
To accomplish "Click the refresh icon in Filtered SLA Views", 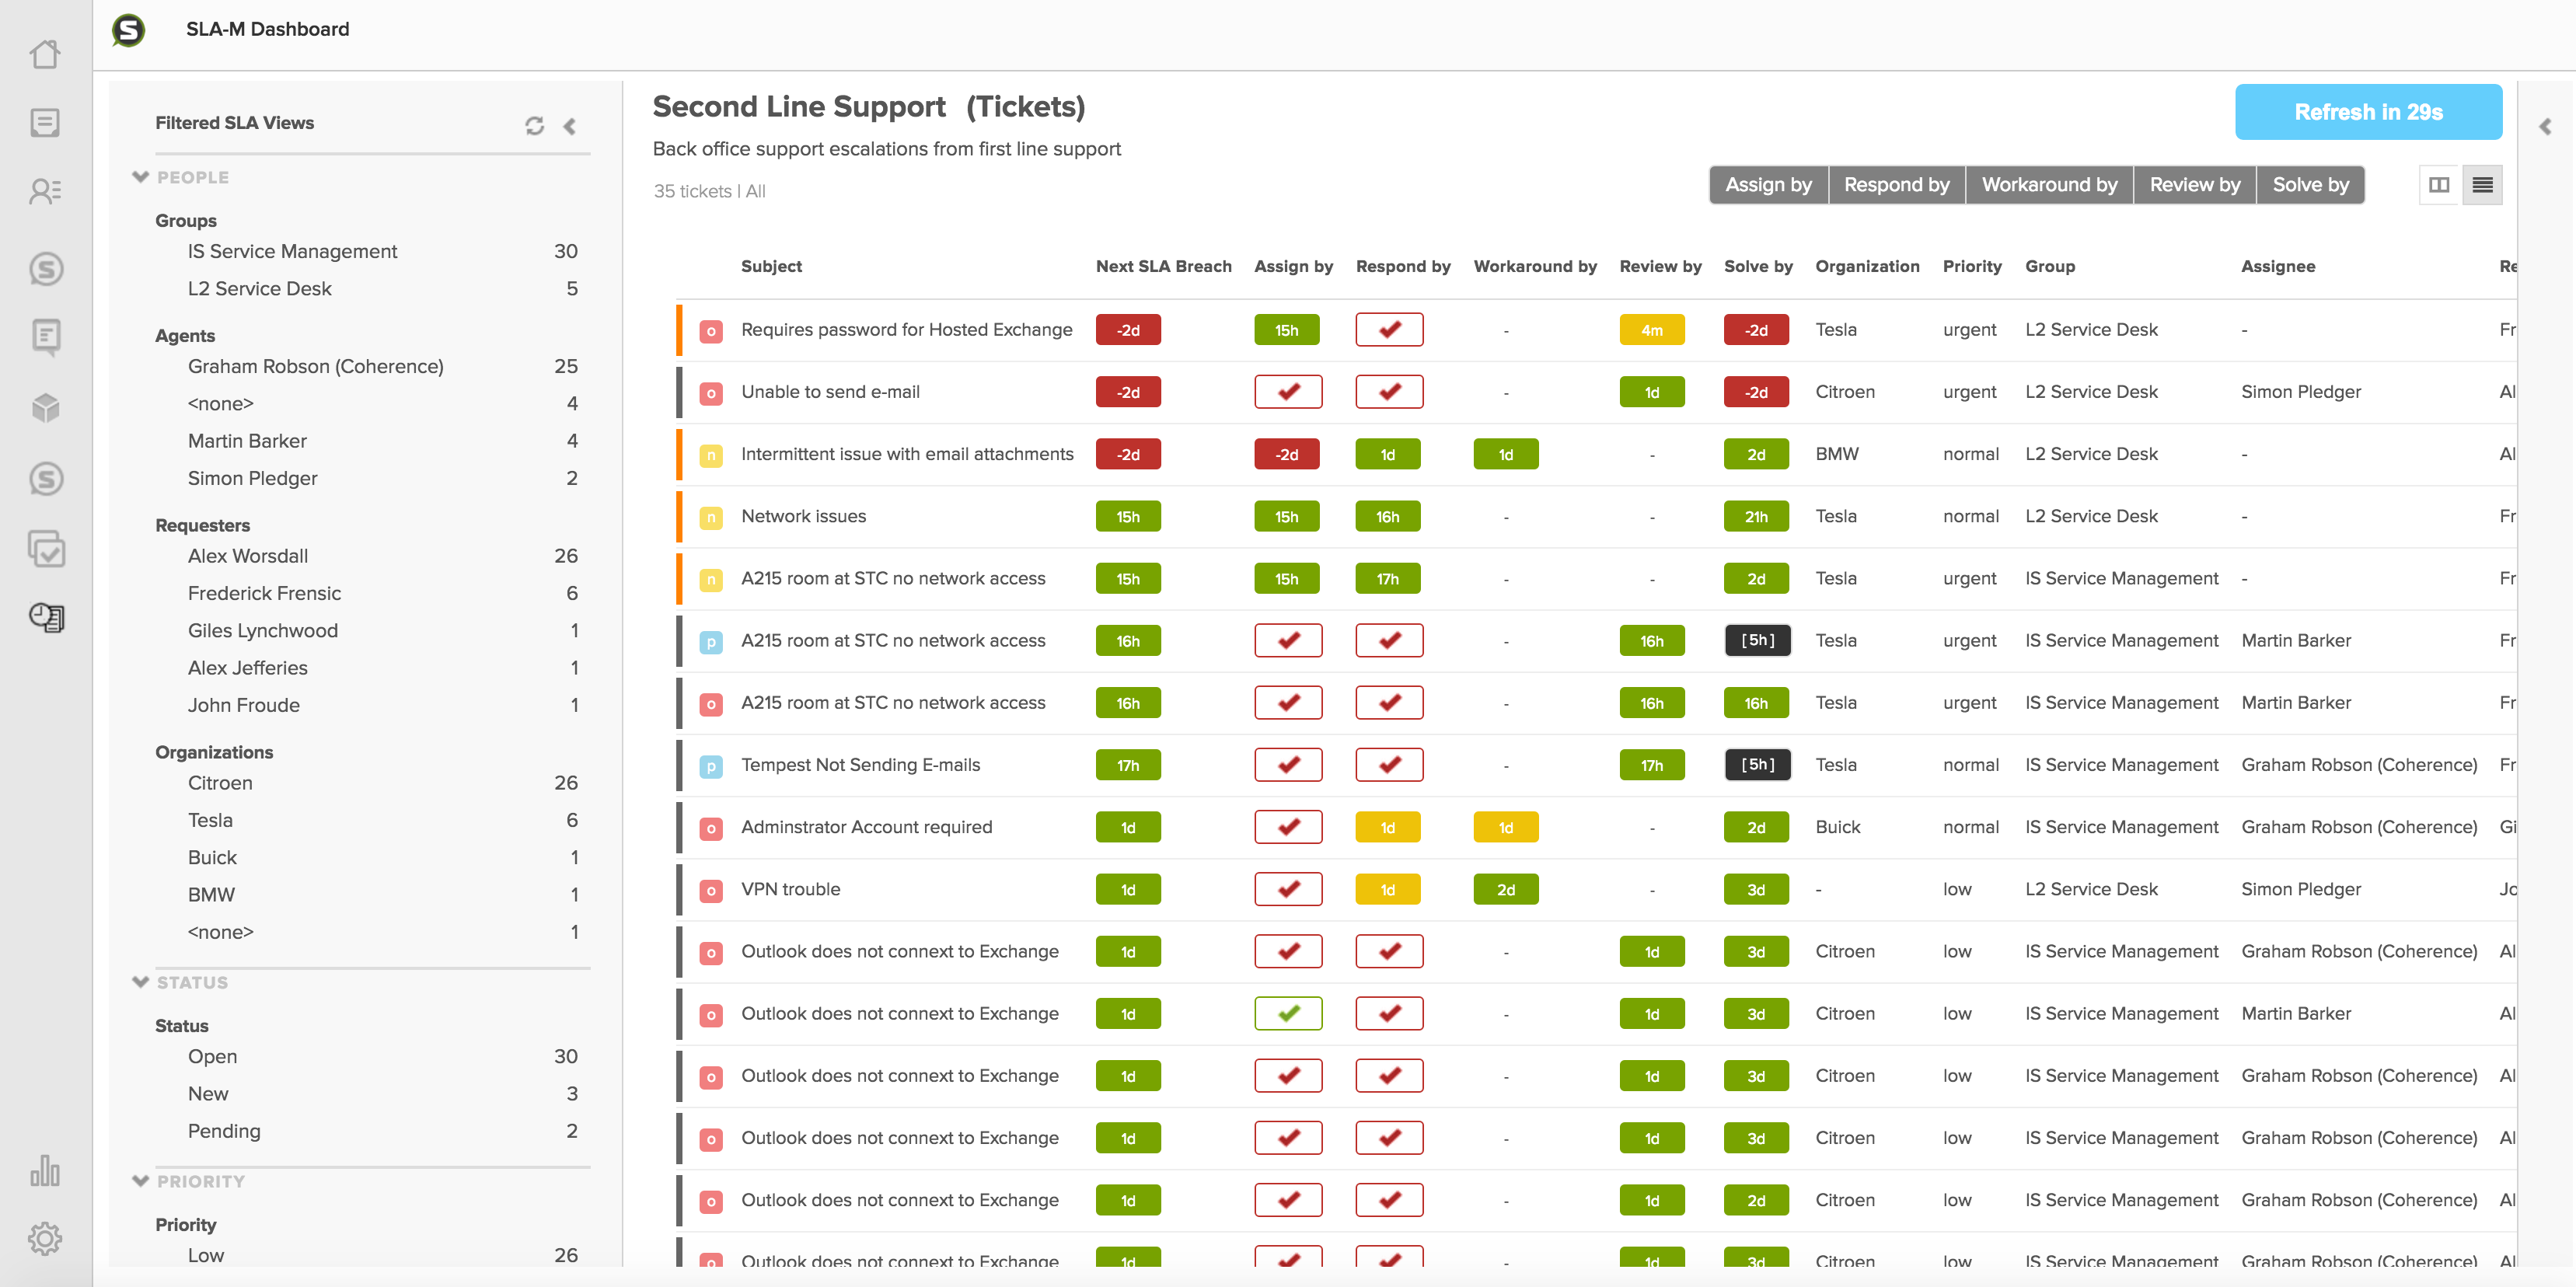I will tap(534, 125).
